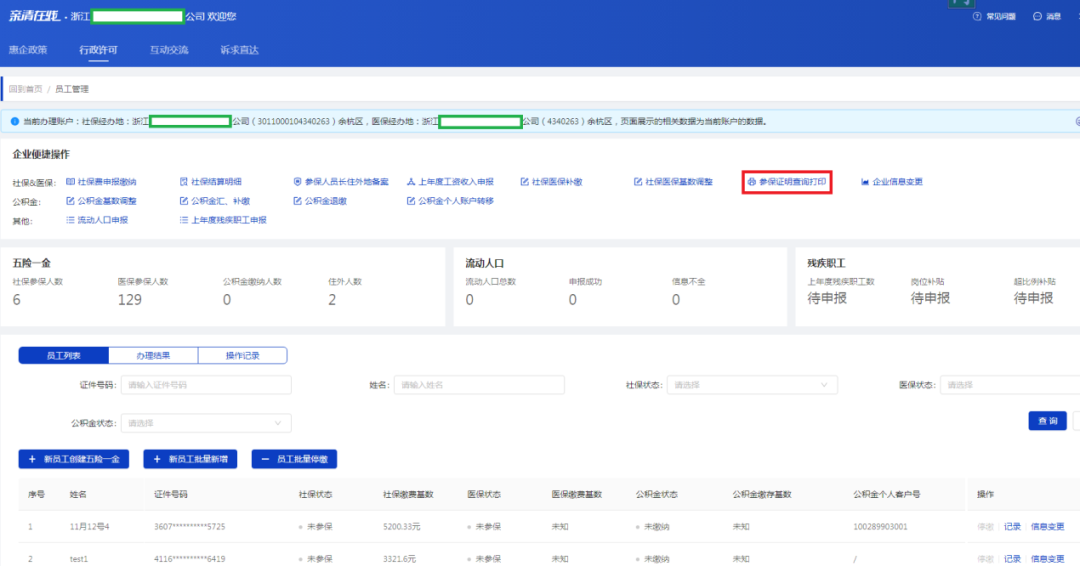This screenshot has width=1080, height=566.
Task: Click the 参保证明查询打印 printer icon
Action: [752, 182]
